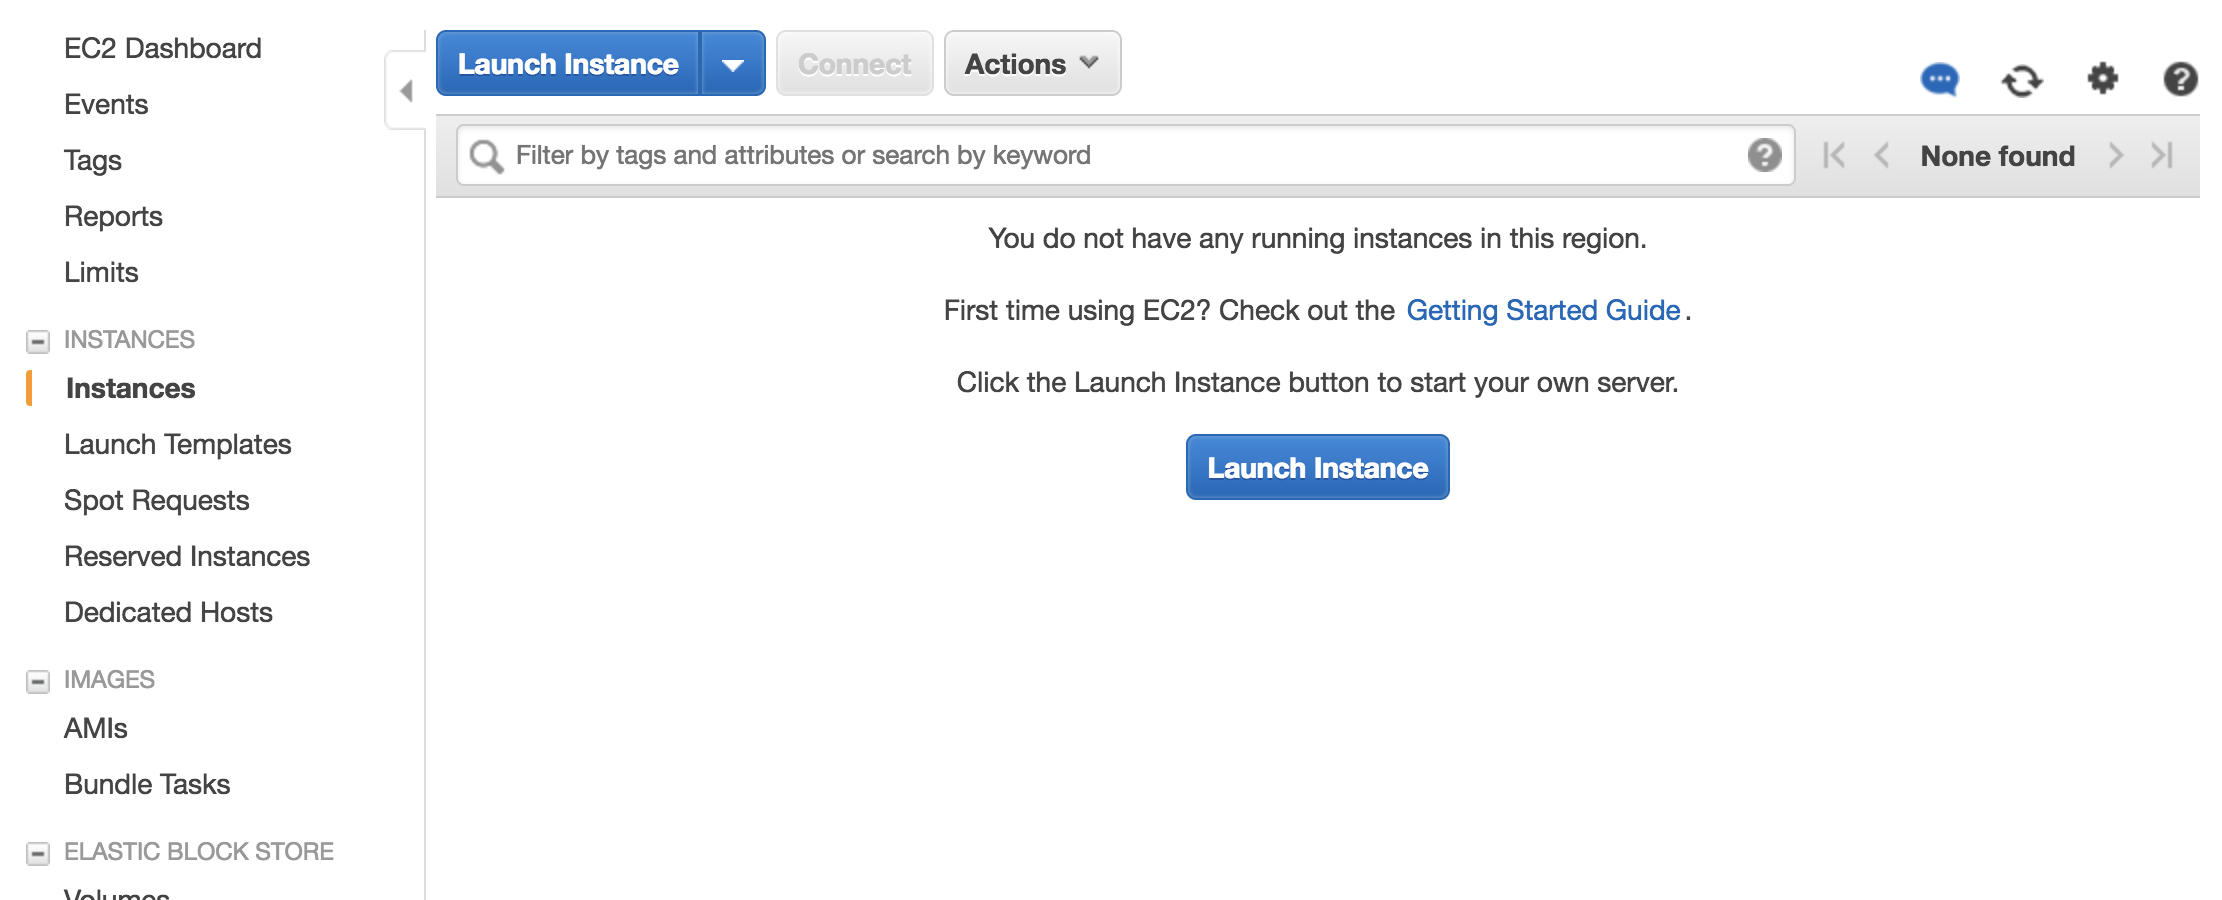Open EC2 Dashboard in sidebar

tap(163, 48)
